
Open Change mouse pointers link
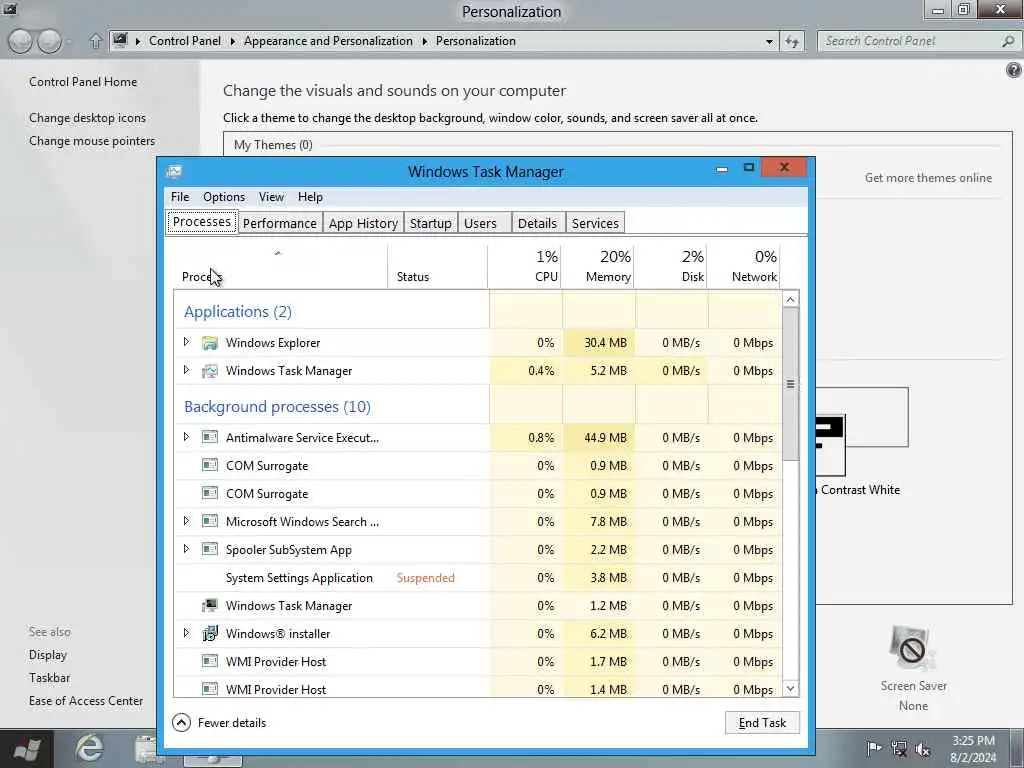tap(92, 141)
